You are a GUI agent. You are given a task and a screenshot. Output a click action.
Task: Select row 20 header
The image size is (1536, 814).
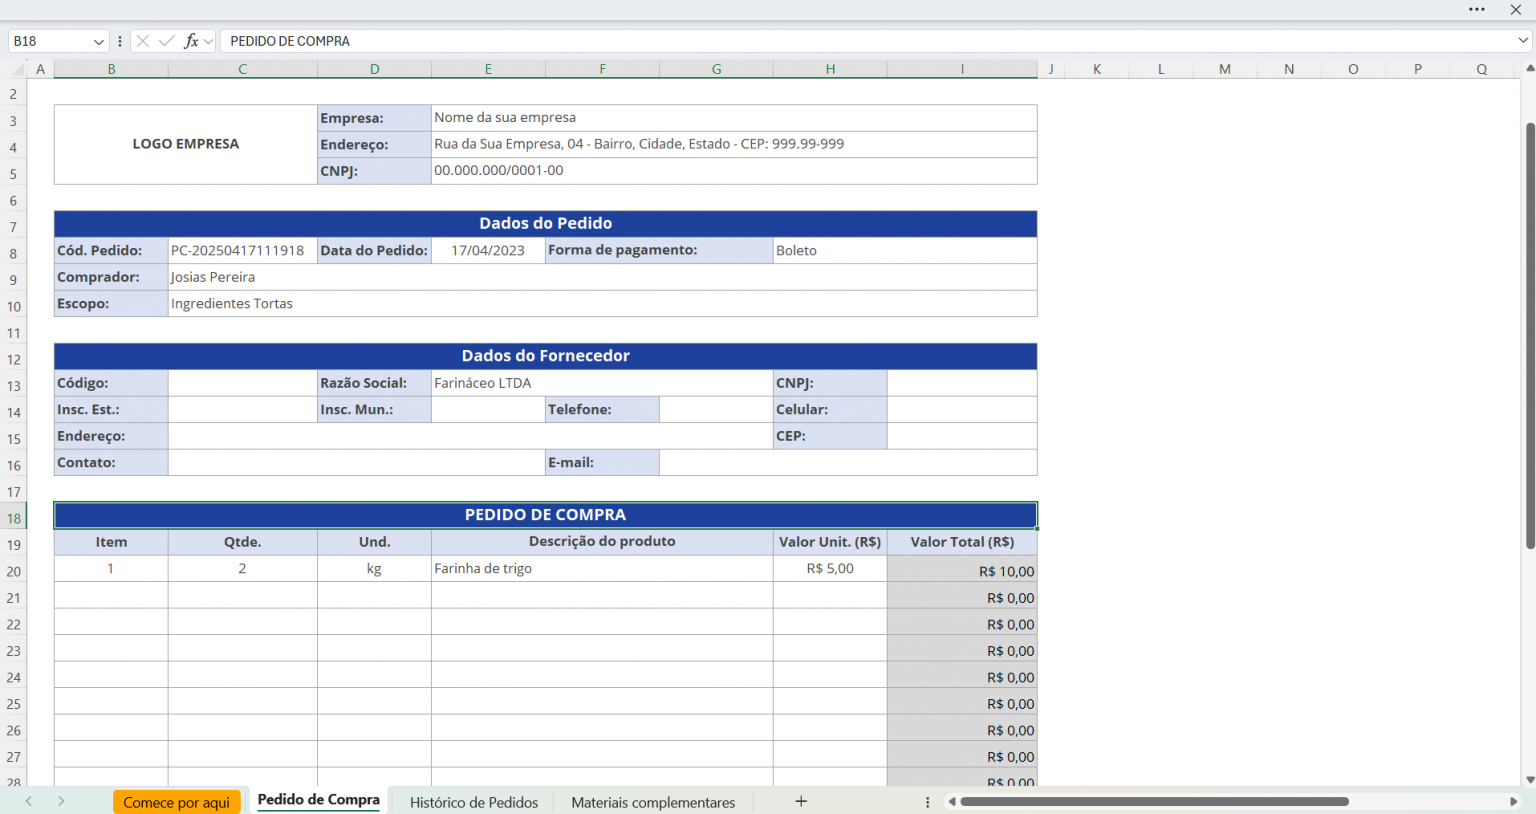click(x=14, y=571)
